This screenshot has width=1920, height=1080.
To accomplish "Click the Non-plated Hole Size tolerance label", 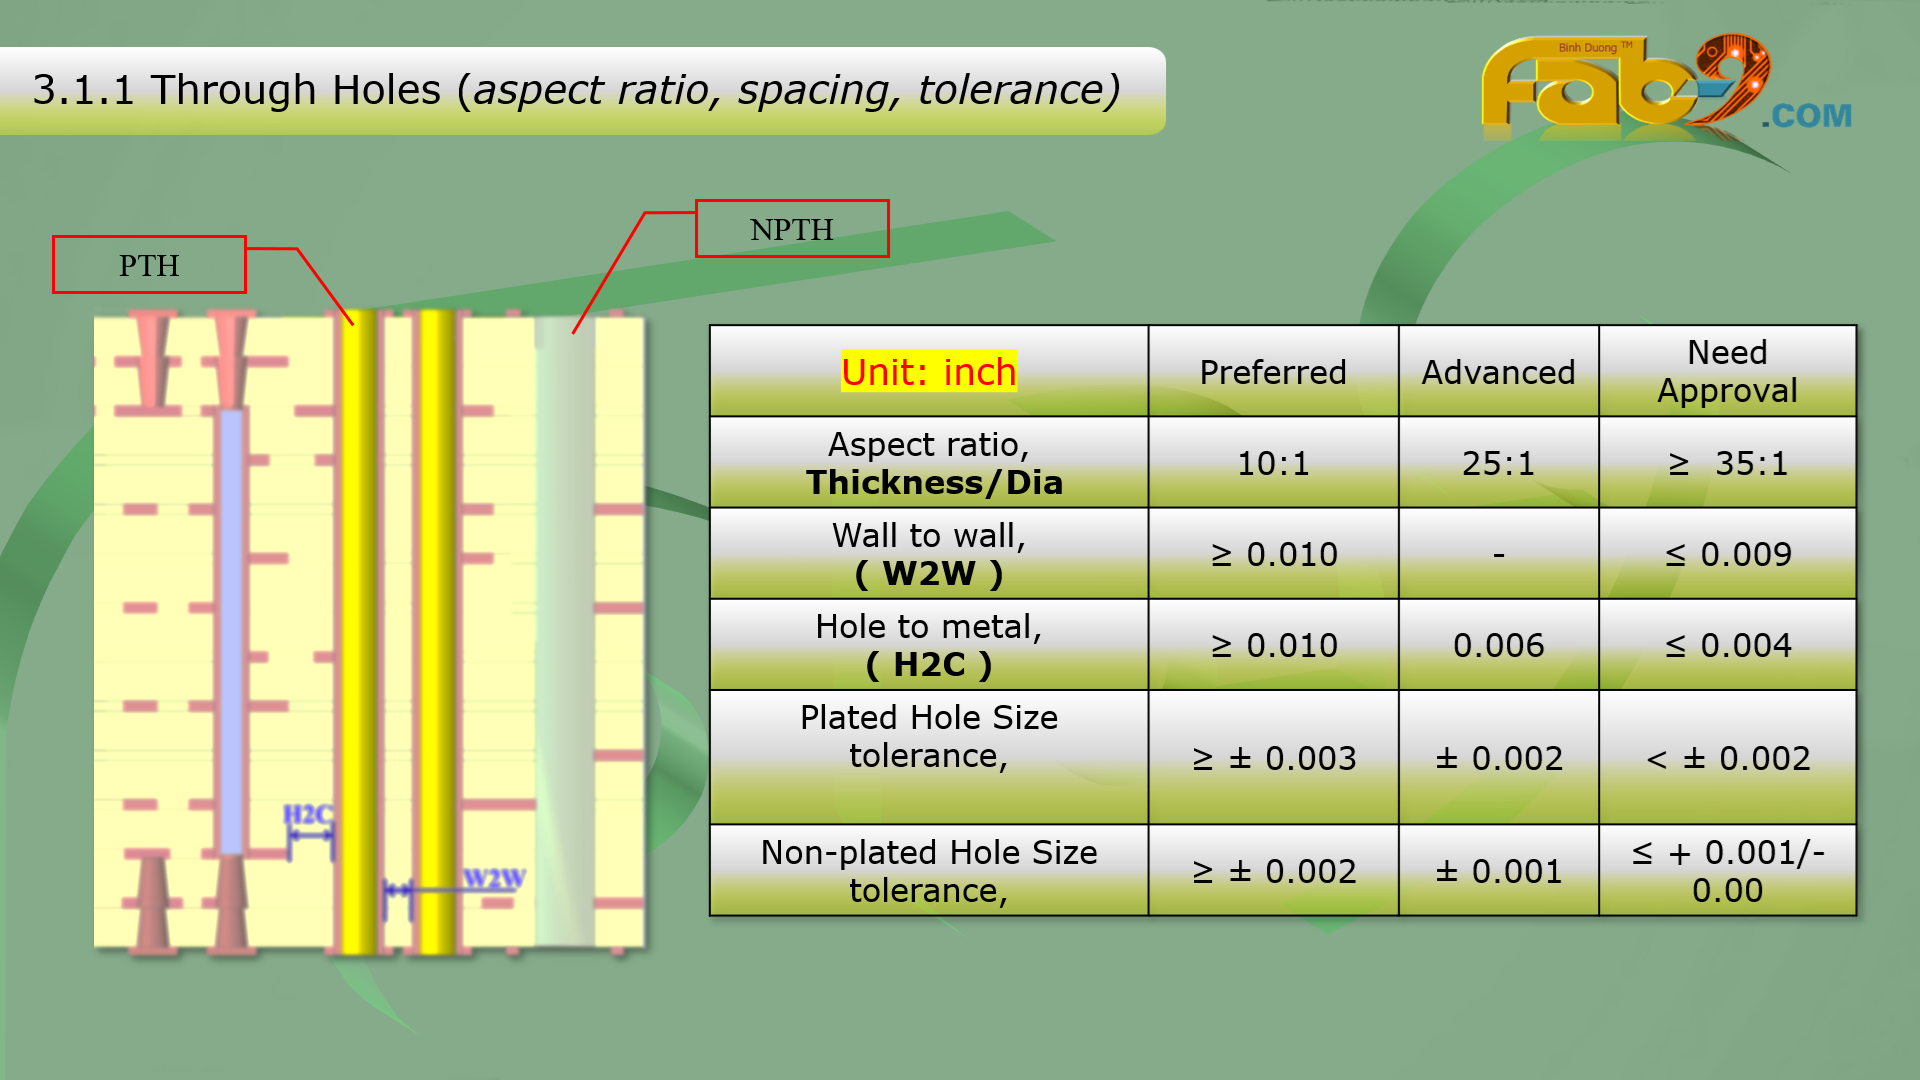I will [x=928, y=871].
